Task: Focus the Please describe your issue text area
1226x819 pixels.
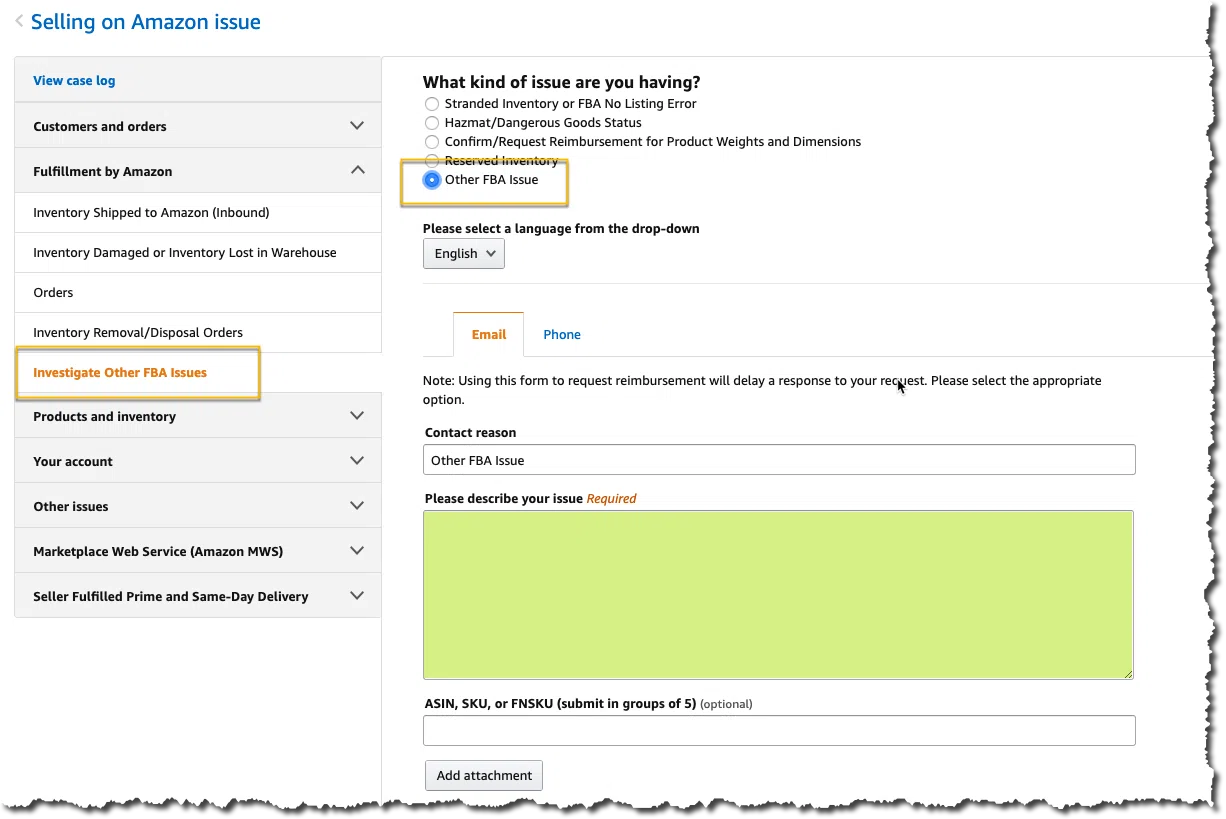Action: 778,595
